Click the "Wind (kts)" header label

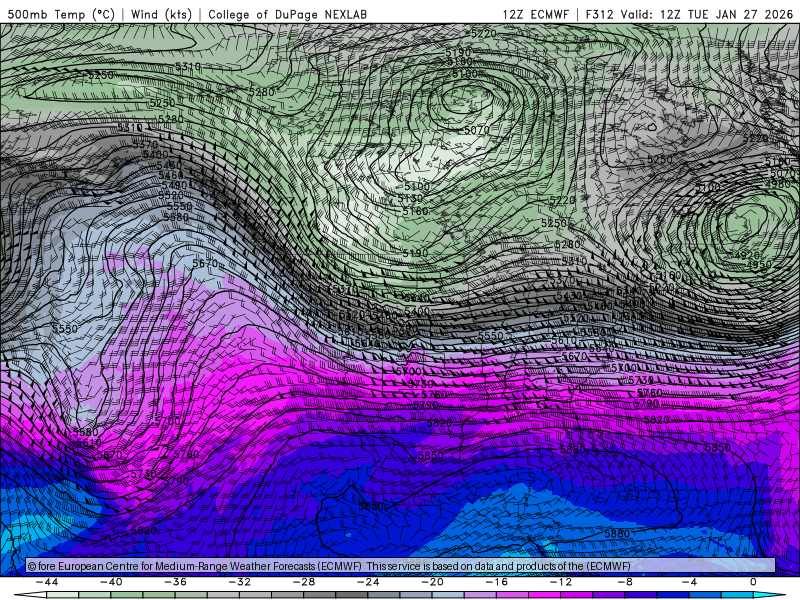tap(162, 14)
